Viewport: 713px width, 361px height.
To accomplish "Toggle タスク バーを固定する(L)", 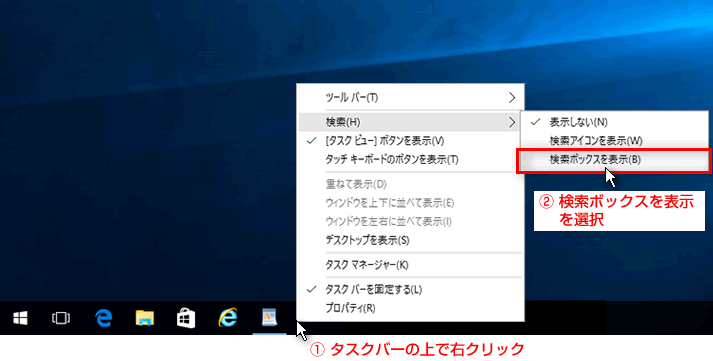I will tap(410, 289).
